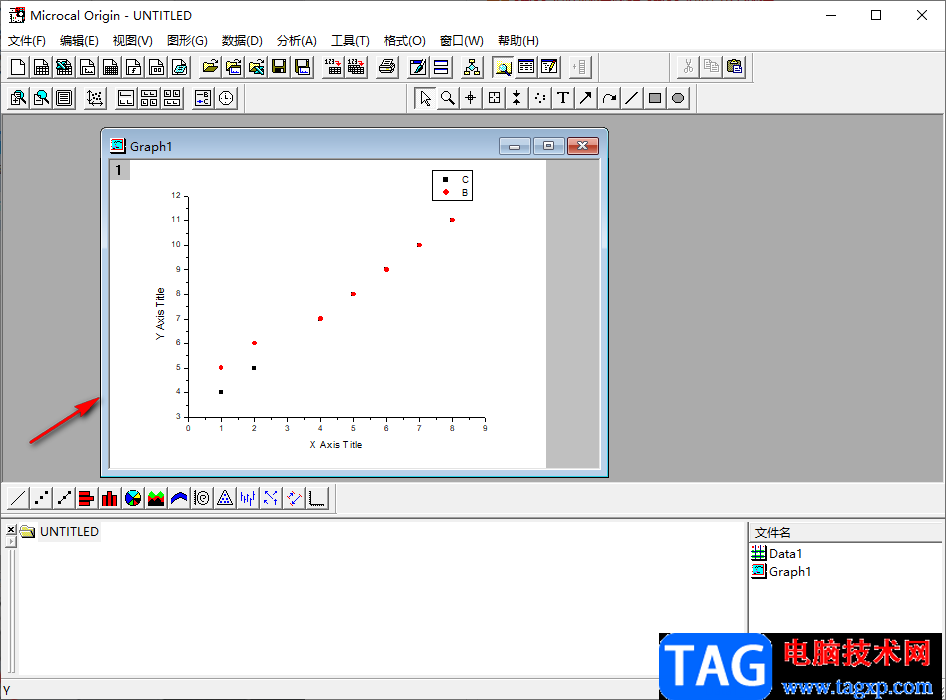
Task: Click the Pie chart plot icon
Action: click(x=133, y=497)
